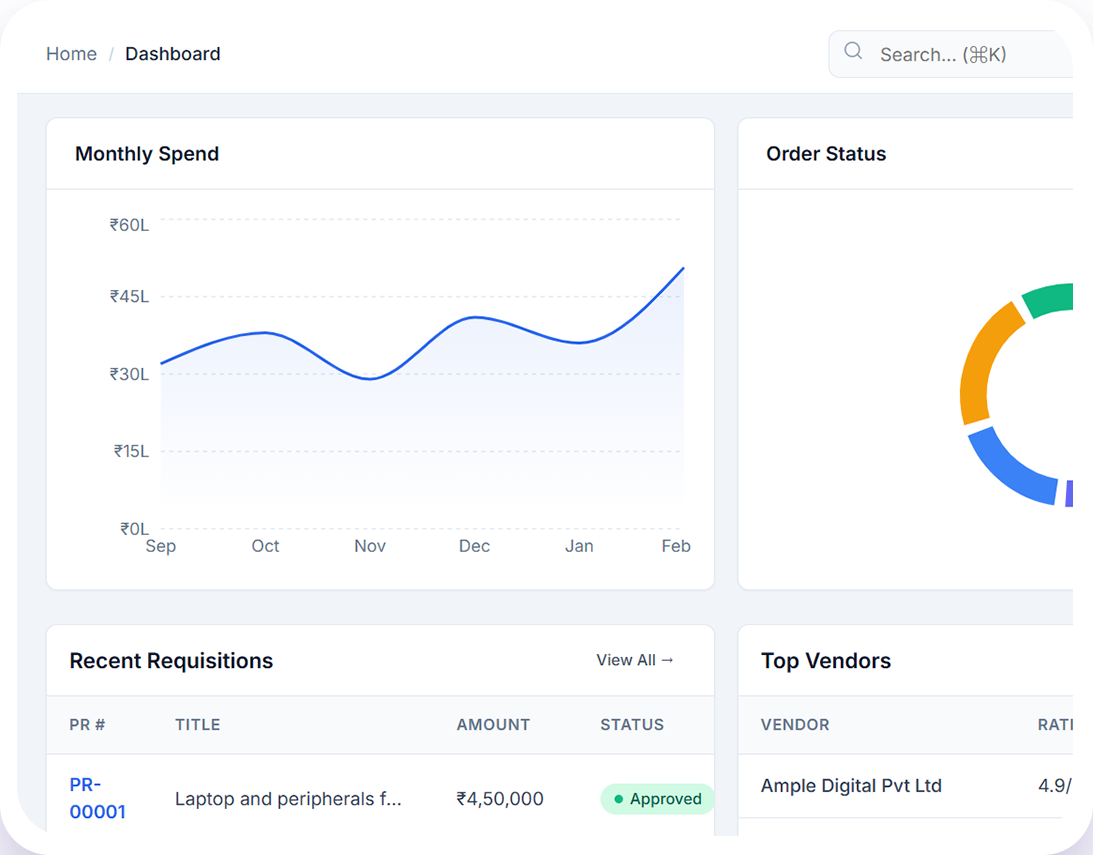Open requisition PR-00001
This screenshot has height=855, width=1093.
97,798
